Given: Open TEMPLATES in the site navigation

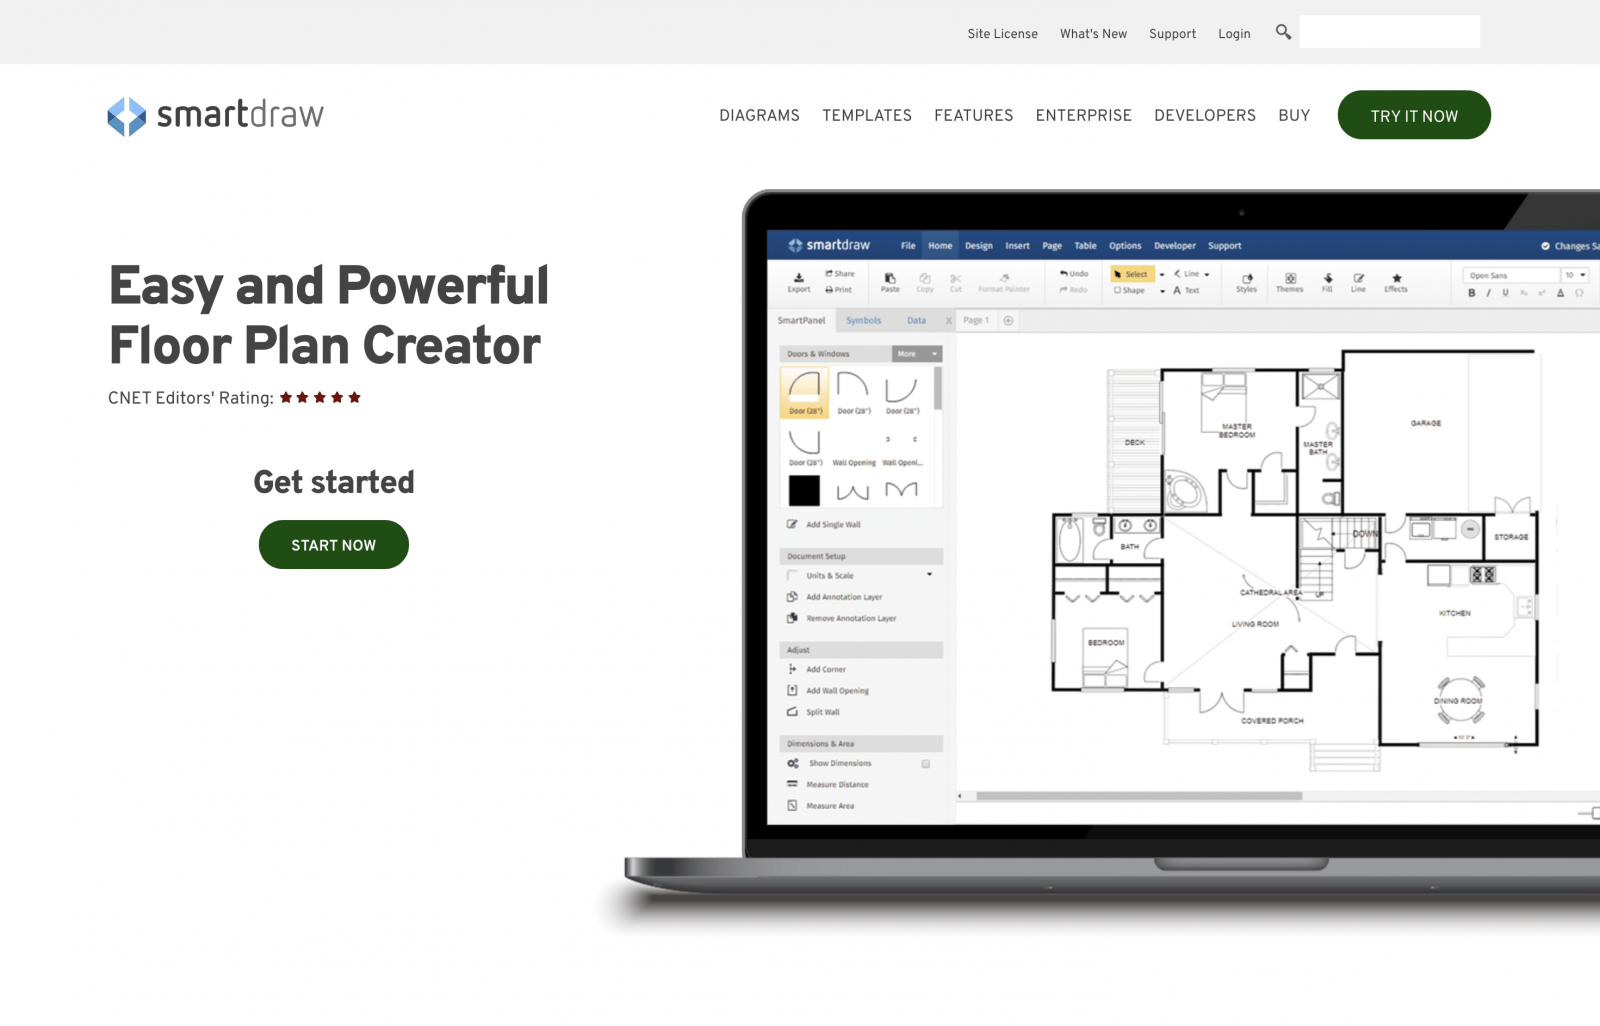Looking at the screenshot, I should click(x=867, y=116).
